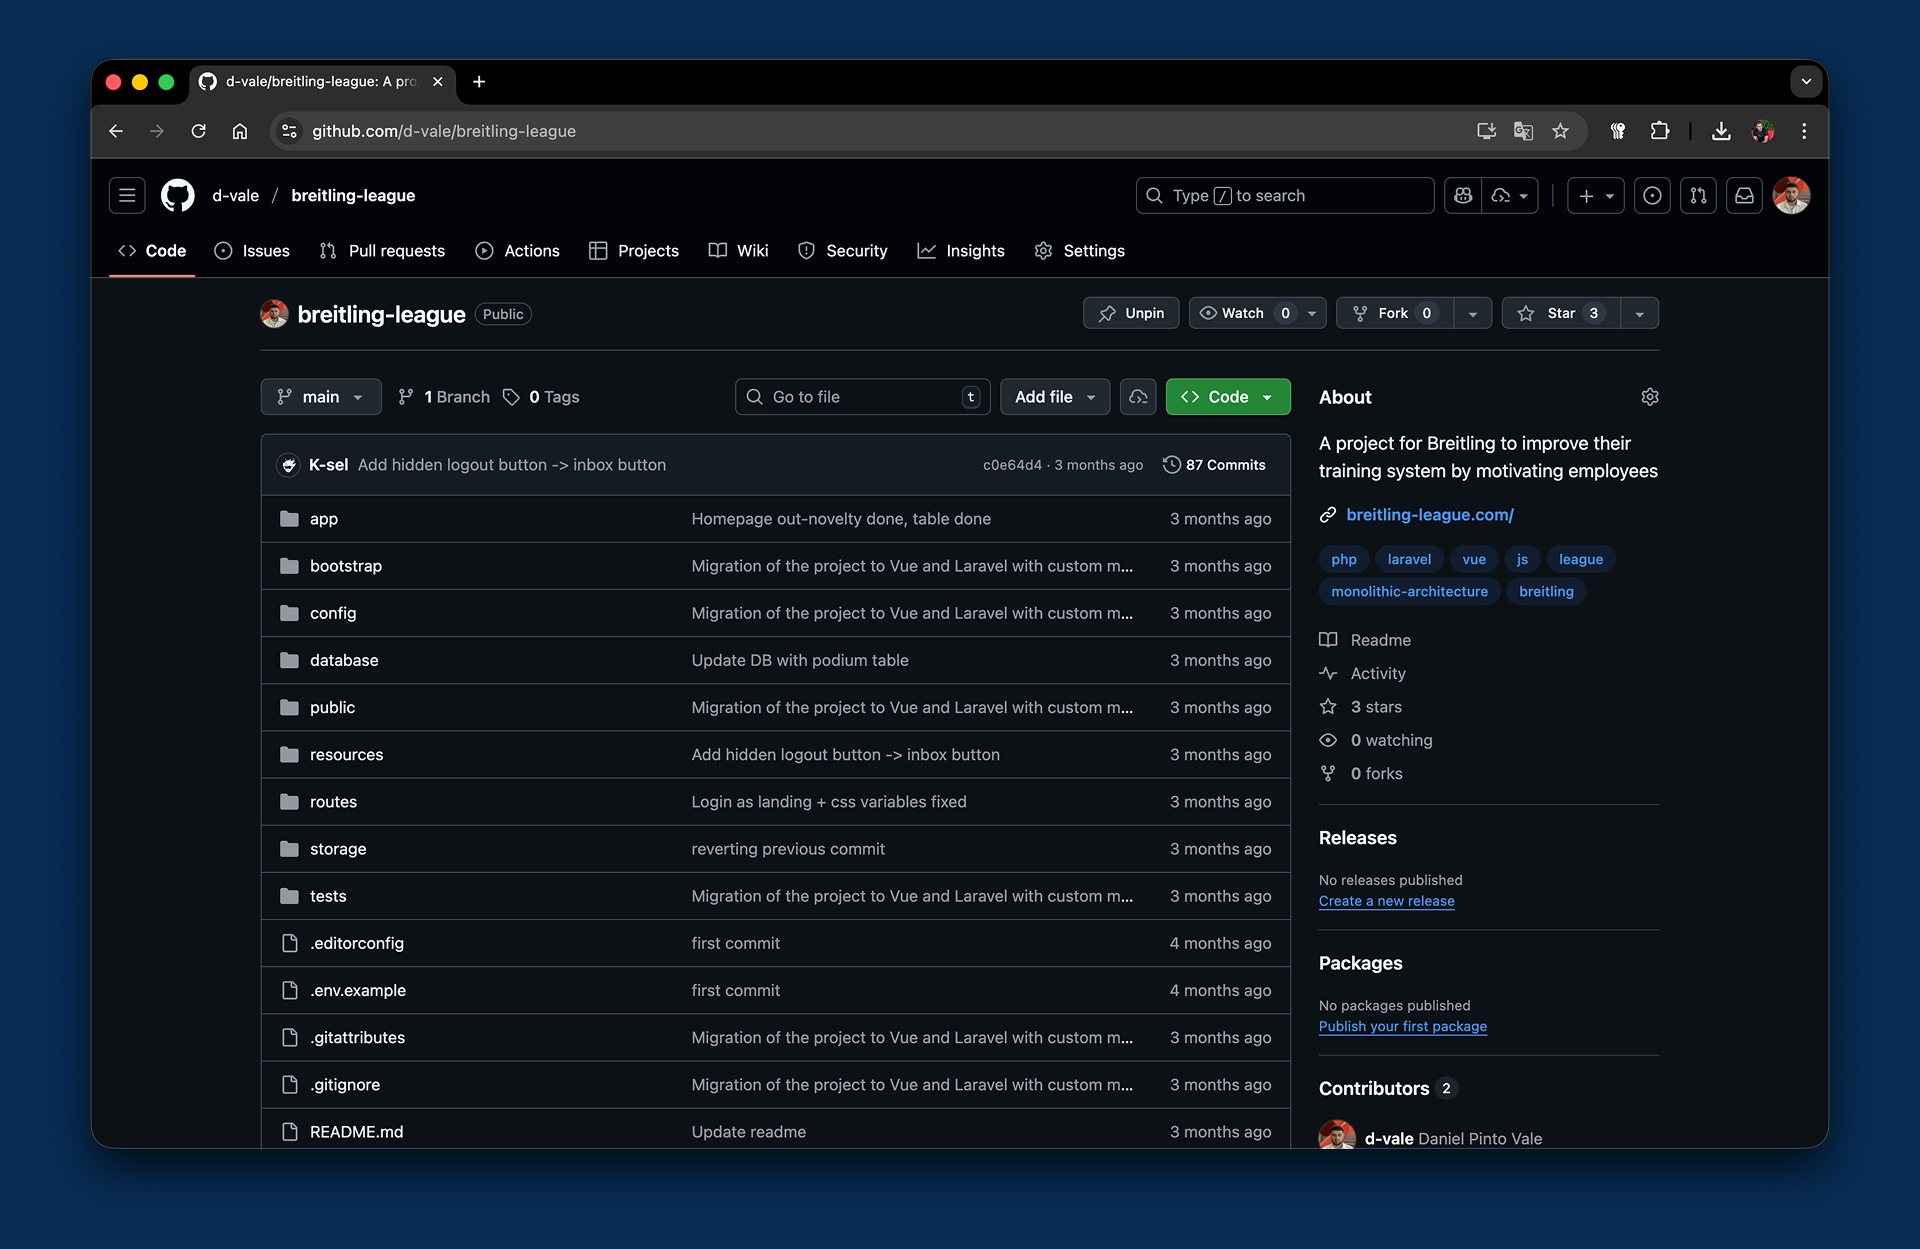Viewport: 1920px width, 1249px height.
Task: Click Create a new release link
Action: point(1386,901)
